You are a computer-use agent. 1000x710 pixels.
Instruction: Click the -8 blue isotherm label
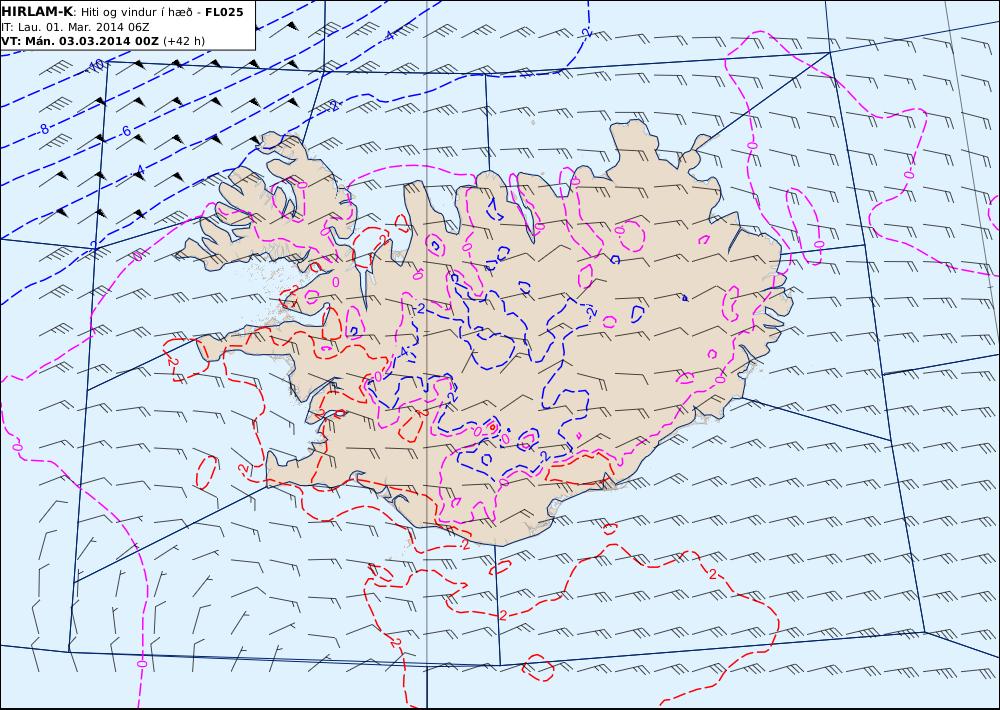44,129
